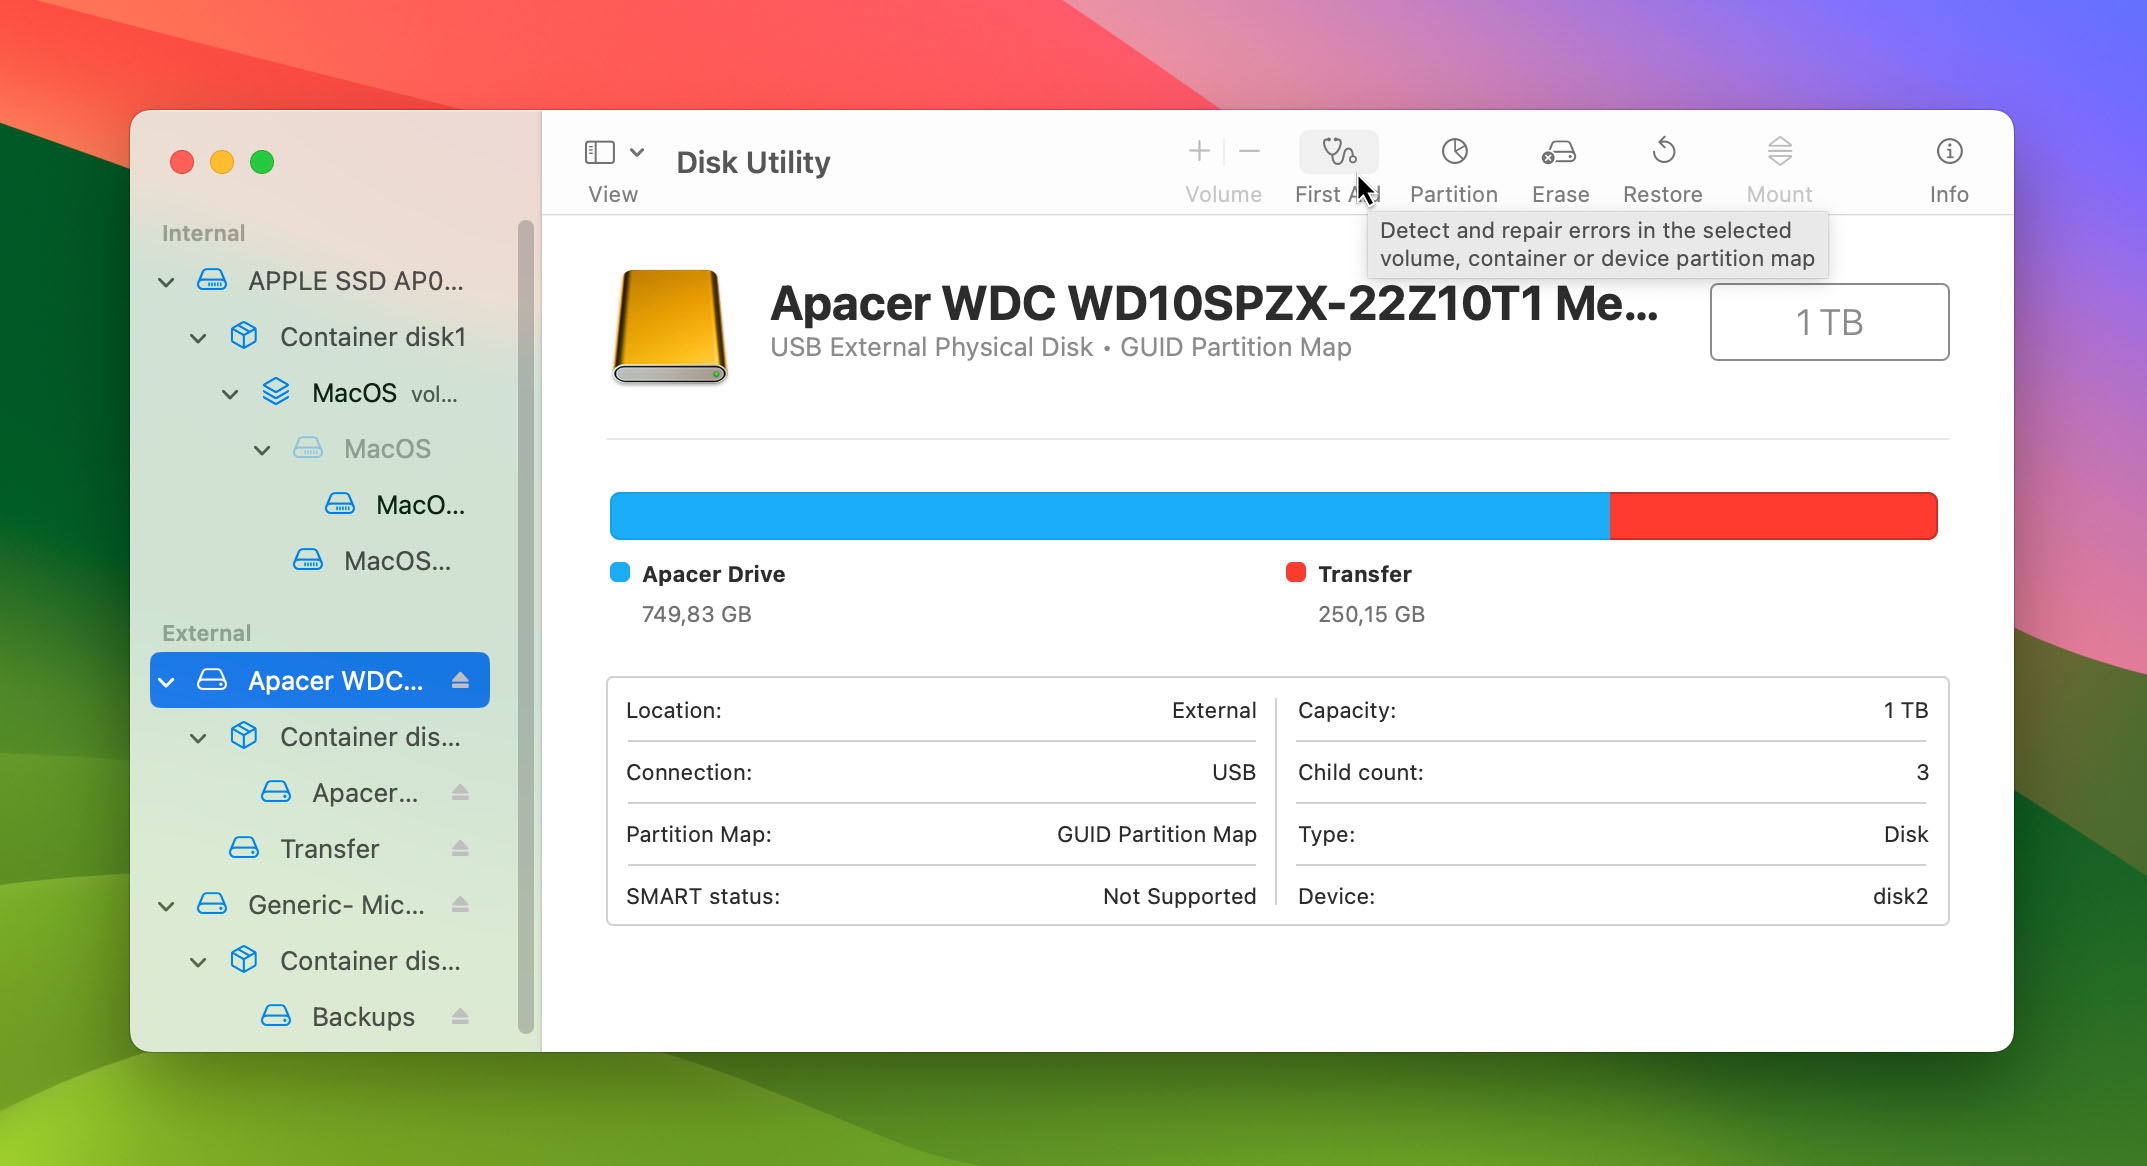This screenshot has width=2147, height=1166.
Task: Select APPLE SSD AP0 internal disk
Action: point(320,281)
